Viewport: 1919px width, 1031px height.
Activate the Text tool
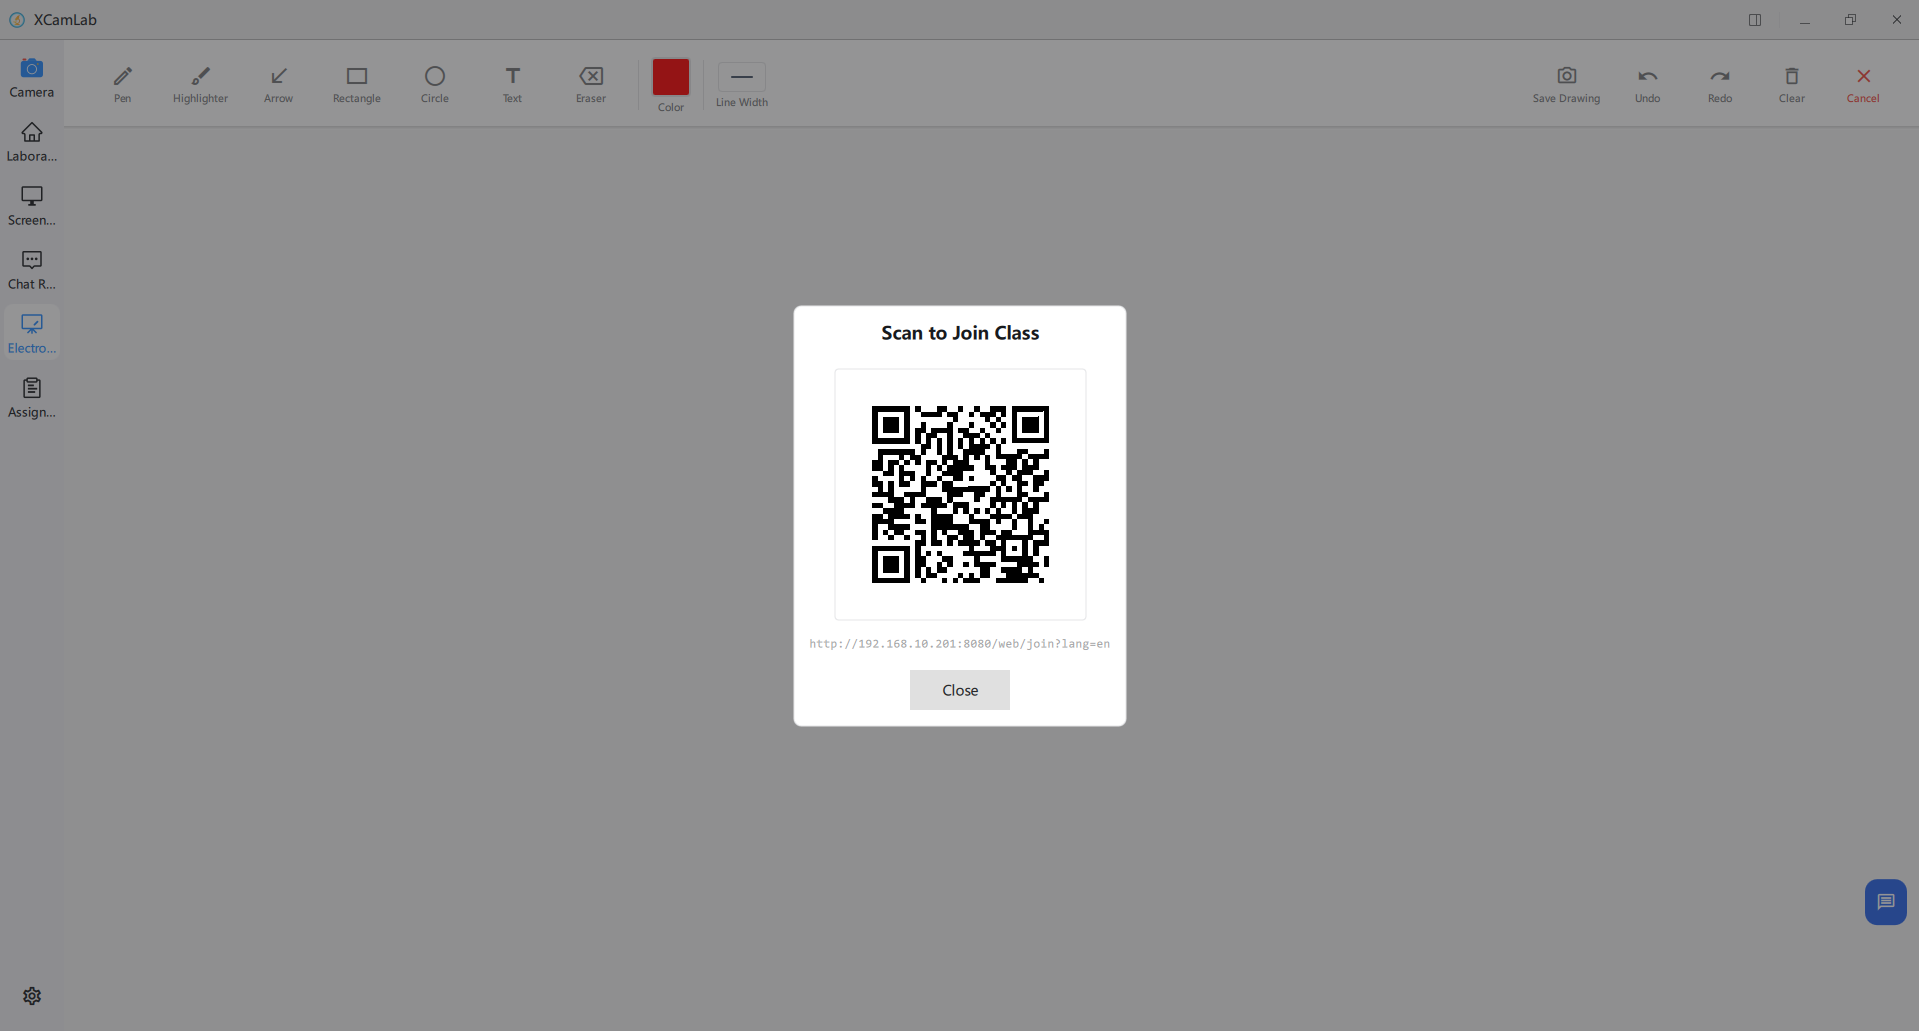coord(512,84)
